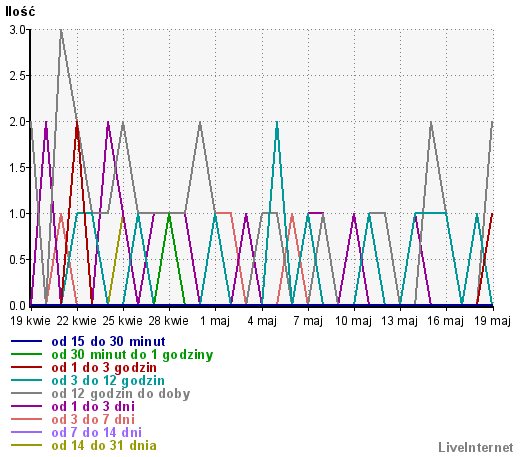Click the '19 maj' x-axis date label

(x=492, y=321)
